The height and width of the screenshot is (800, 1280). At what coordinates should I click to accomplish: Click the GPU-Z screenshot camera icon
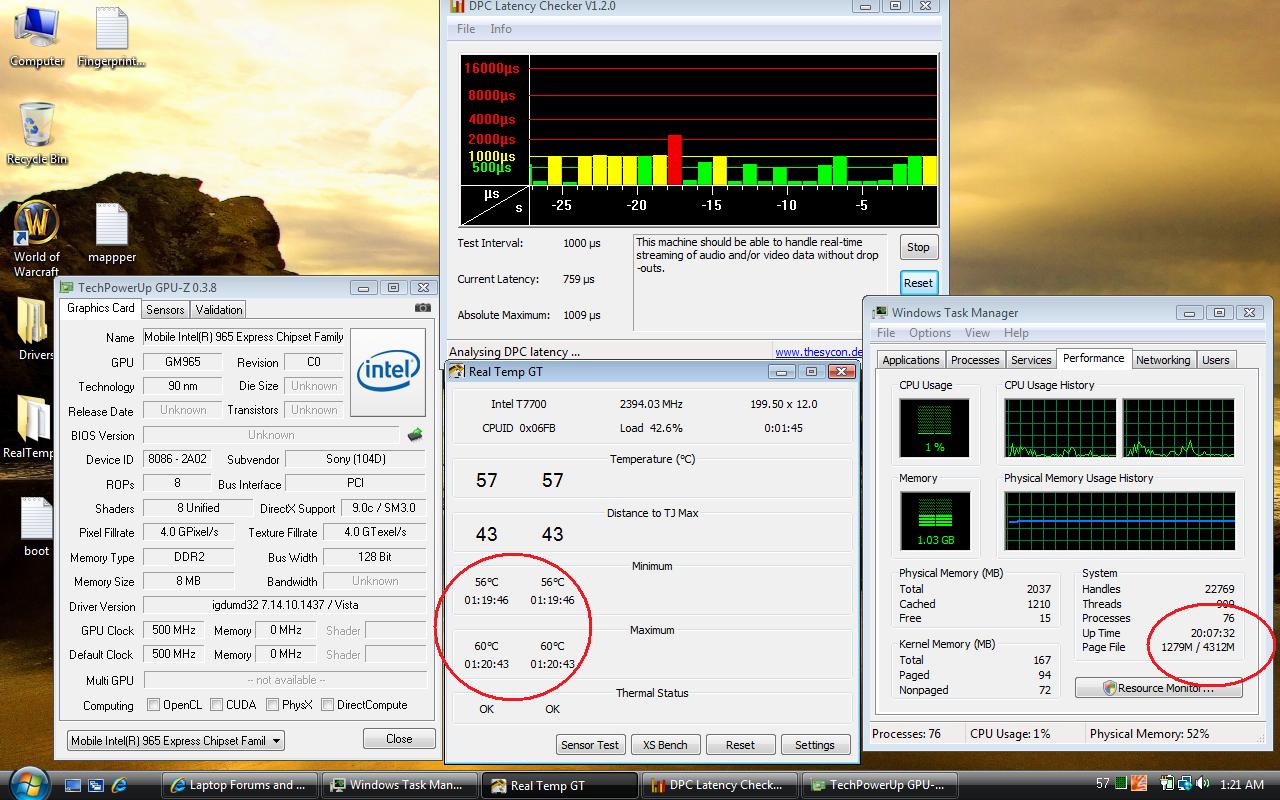point(423,308)
